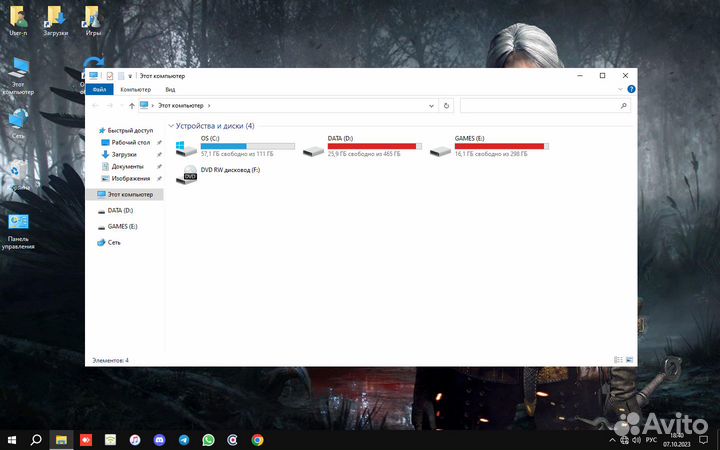Switch to large icons view in status bar
The width and height of the screenshot is (720, 450).
pos(628,359)
